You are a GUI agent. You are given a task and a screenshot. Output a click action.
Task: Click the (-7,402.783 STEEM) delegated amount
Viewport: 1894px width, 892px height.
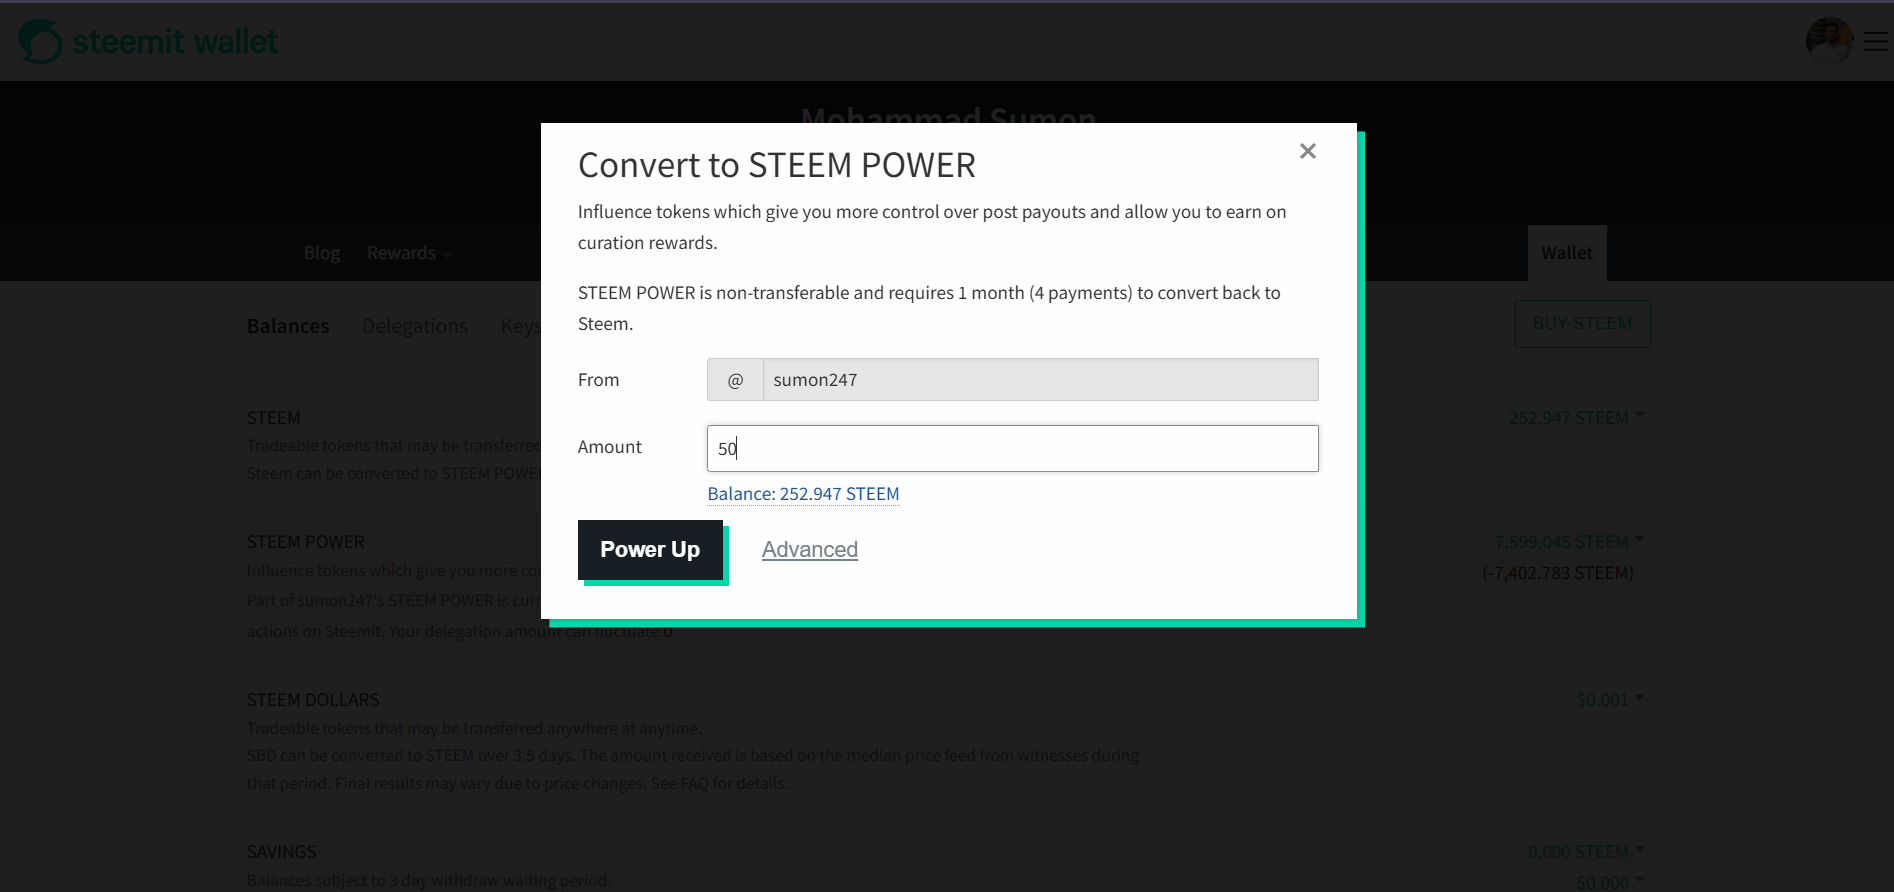coord(1558,573)
